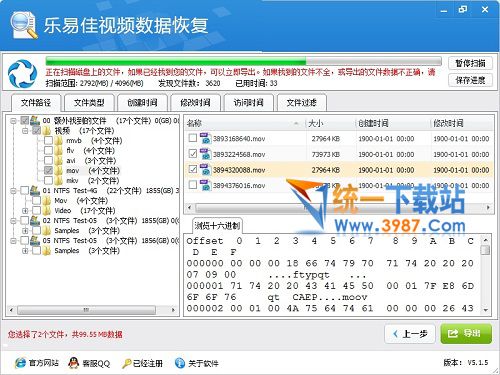Click the Mov folder icon under Test-4G
Viewport: 500px width, 375px height.
[x=47, y=201]
